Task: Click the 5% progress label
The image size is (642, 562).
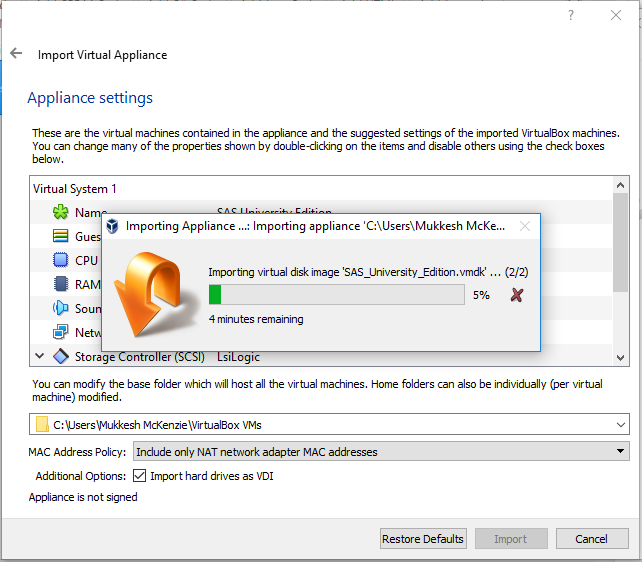Action: coord(481,295)
